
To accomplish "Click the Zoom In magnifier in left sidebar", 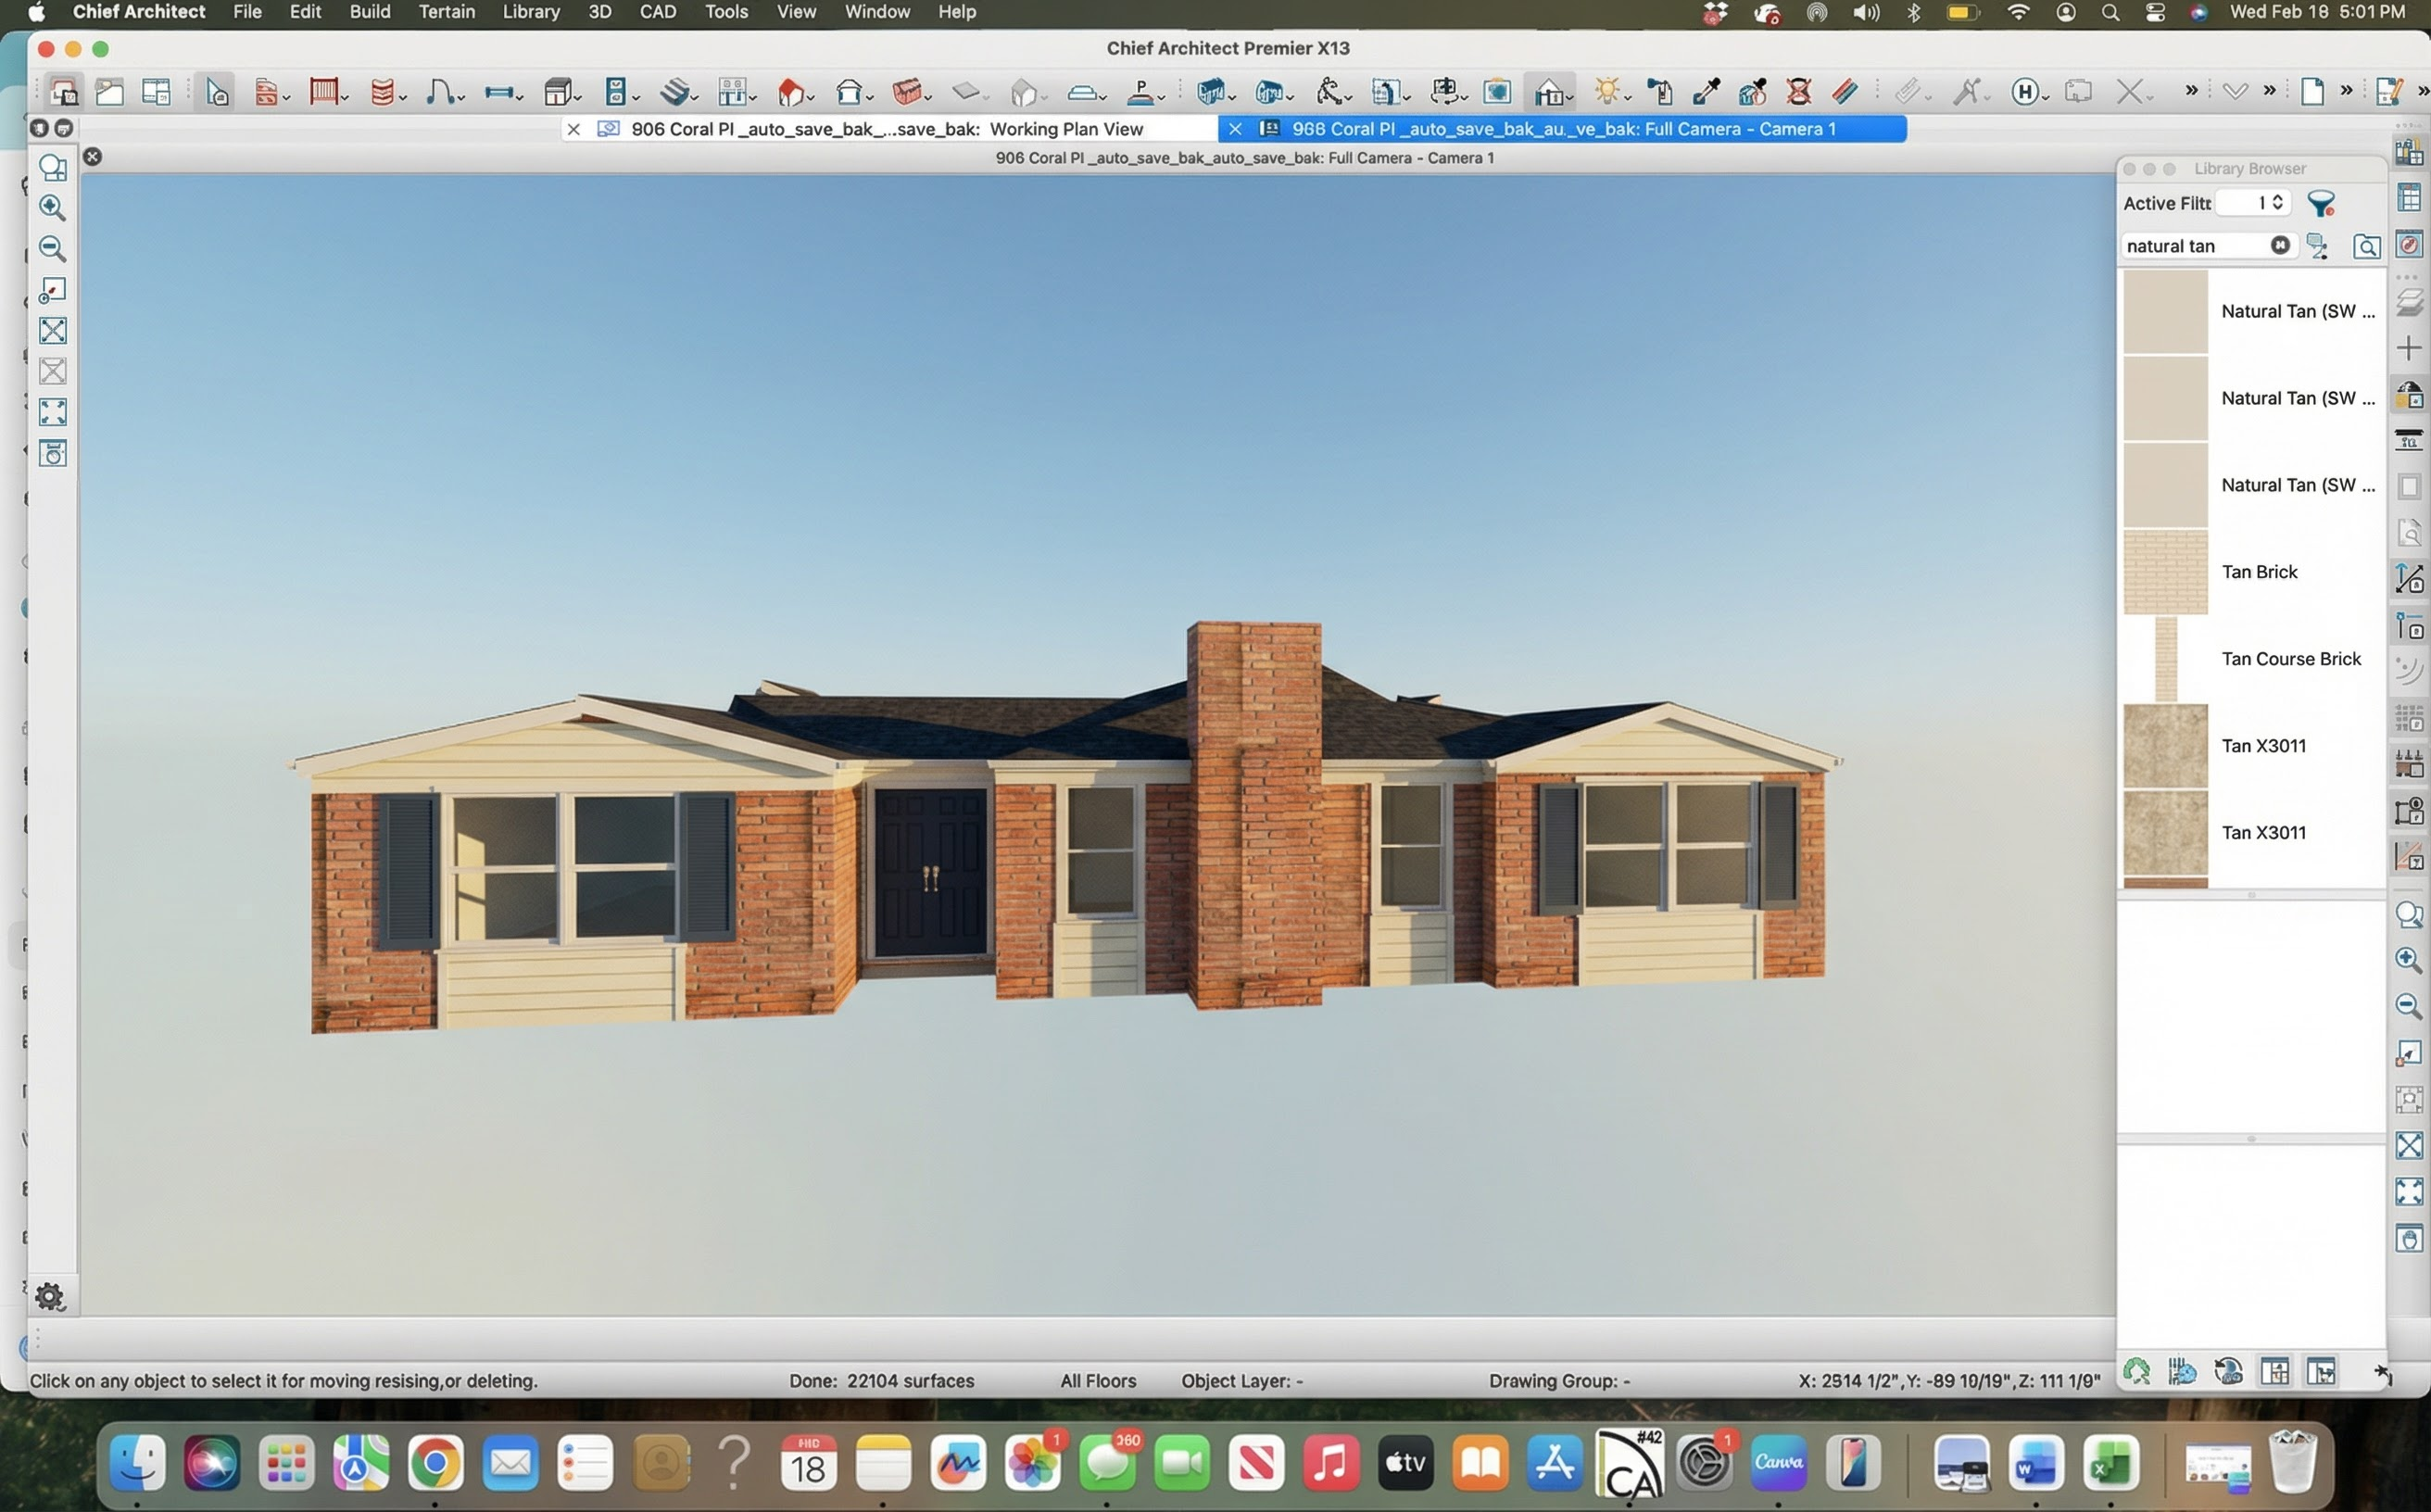I will tap(52, 208).
